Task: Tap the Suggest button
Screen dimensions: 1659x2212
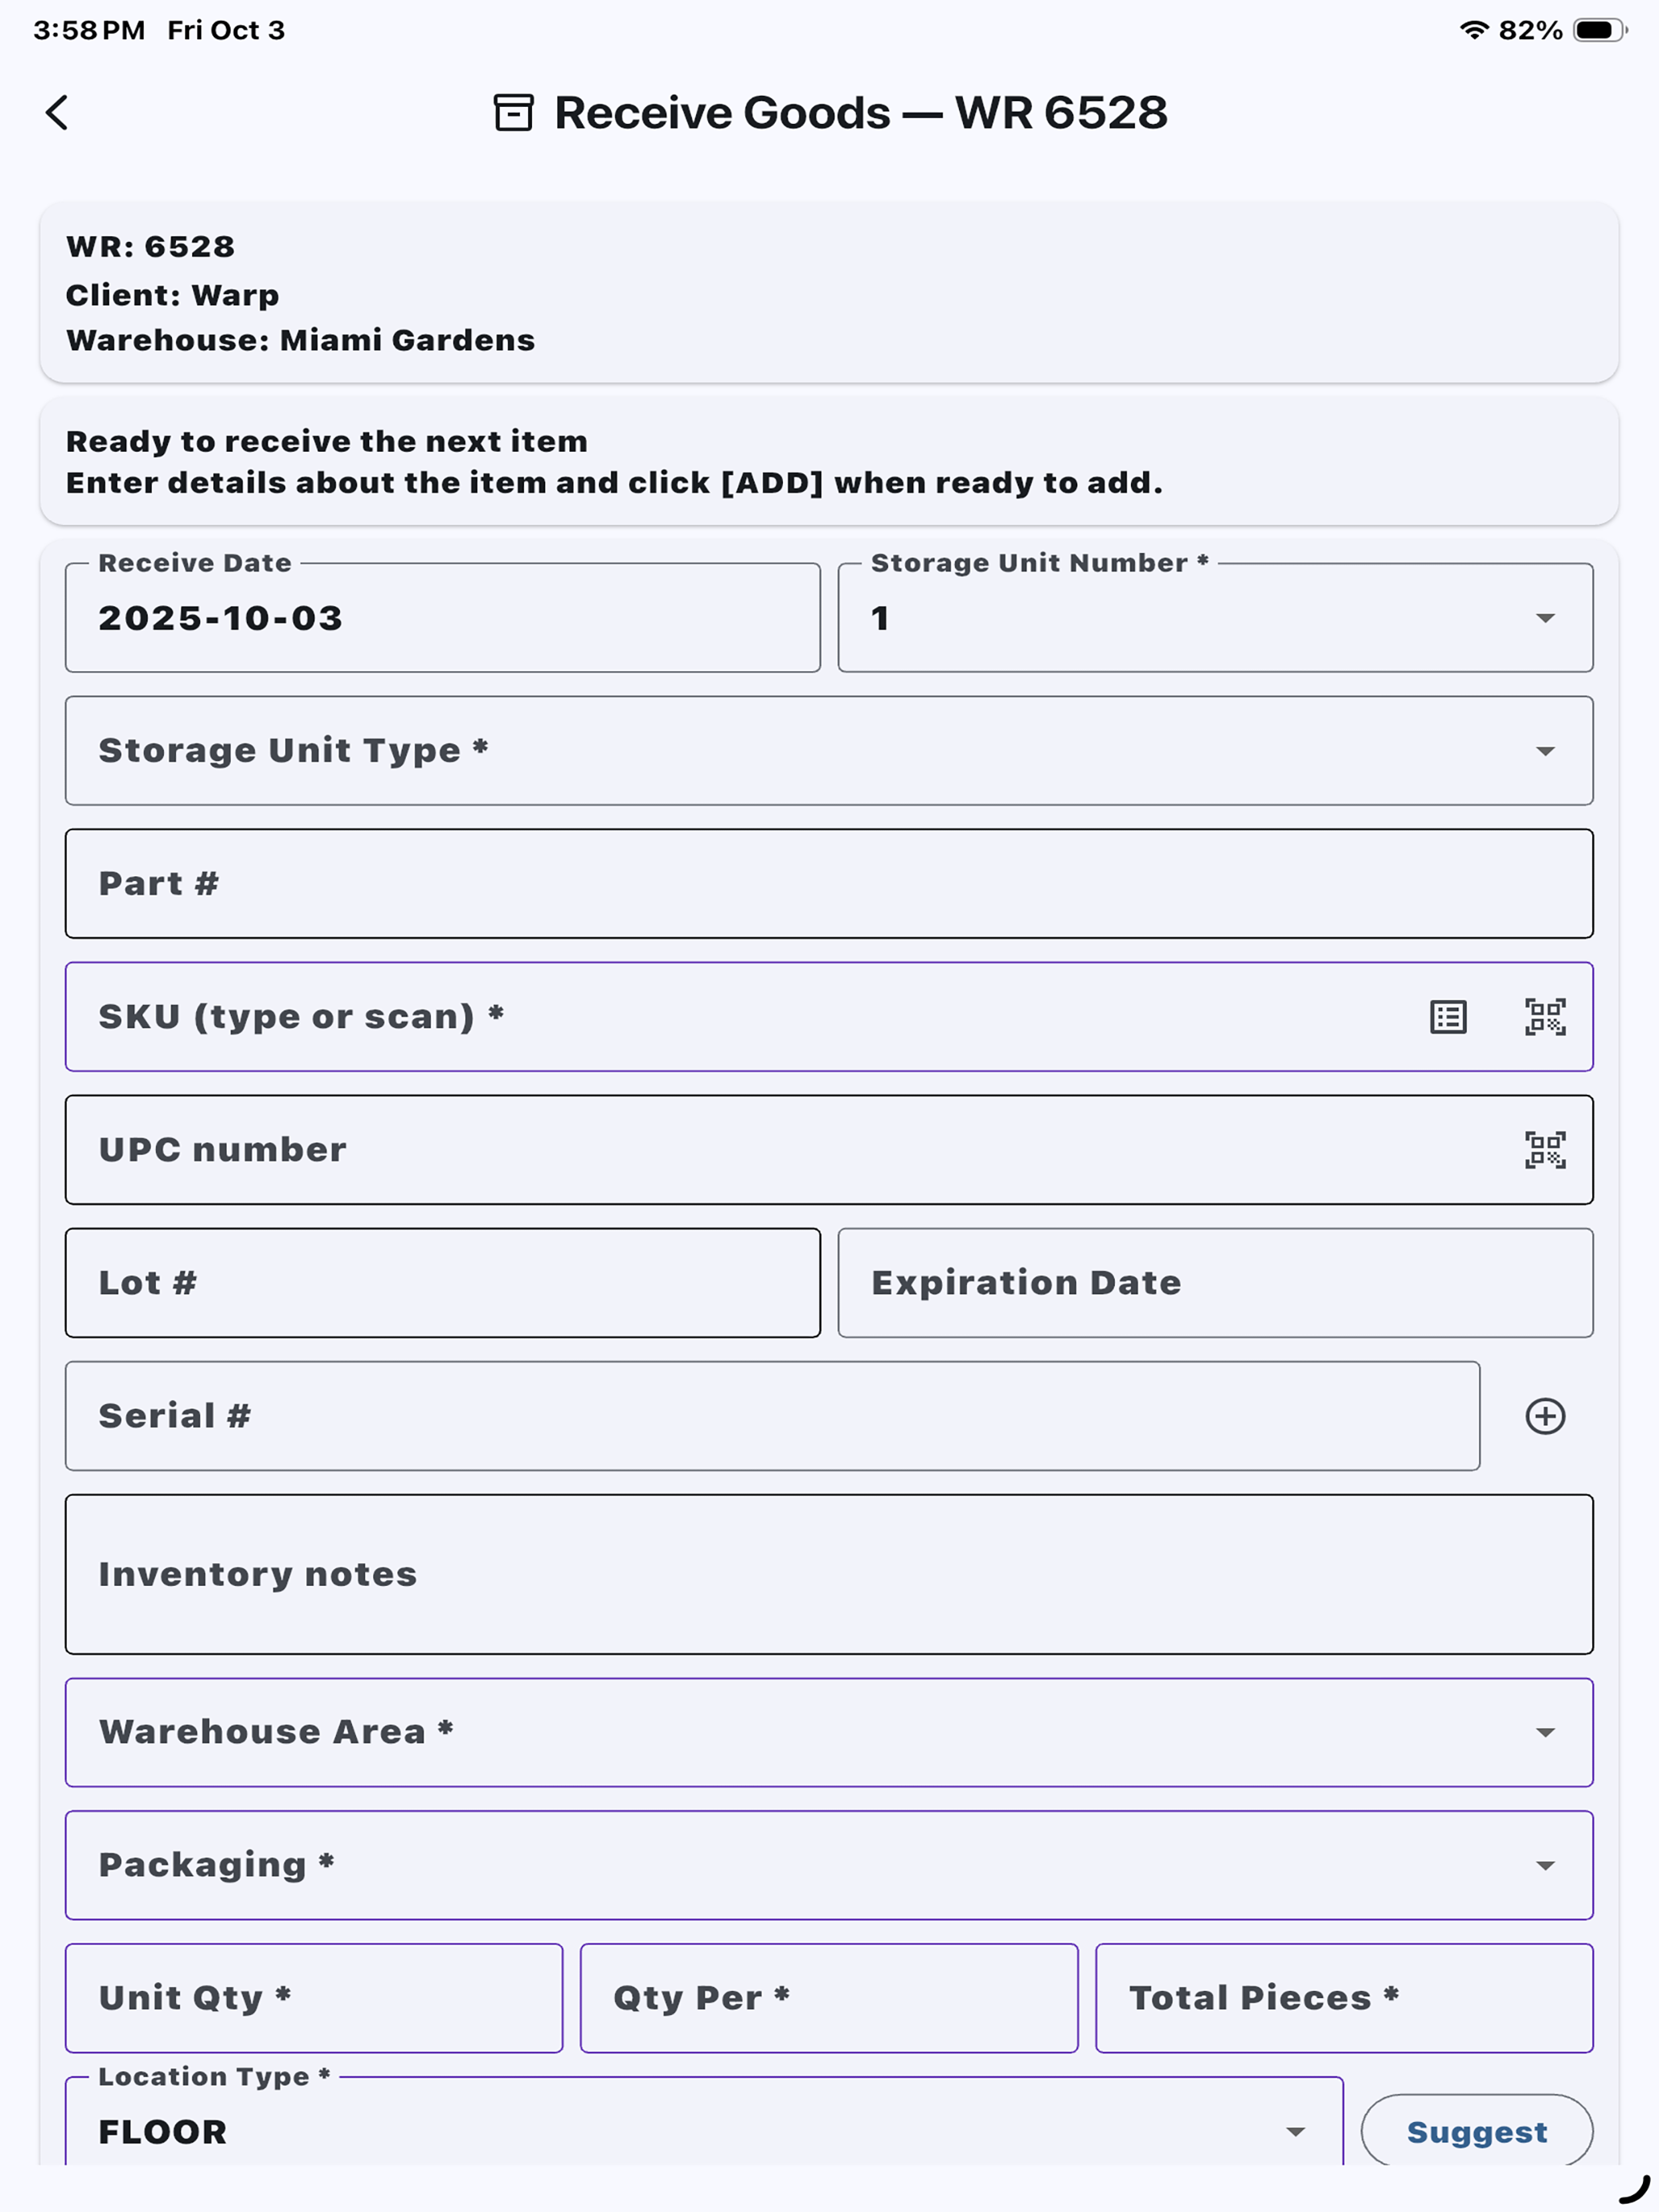Action: (x=1477, y=2131)
